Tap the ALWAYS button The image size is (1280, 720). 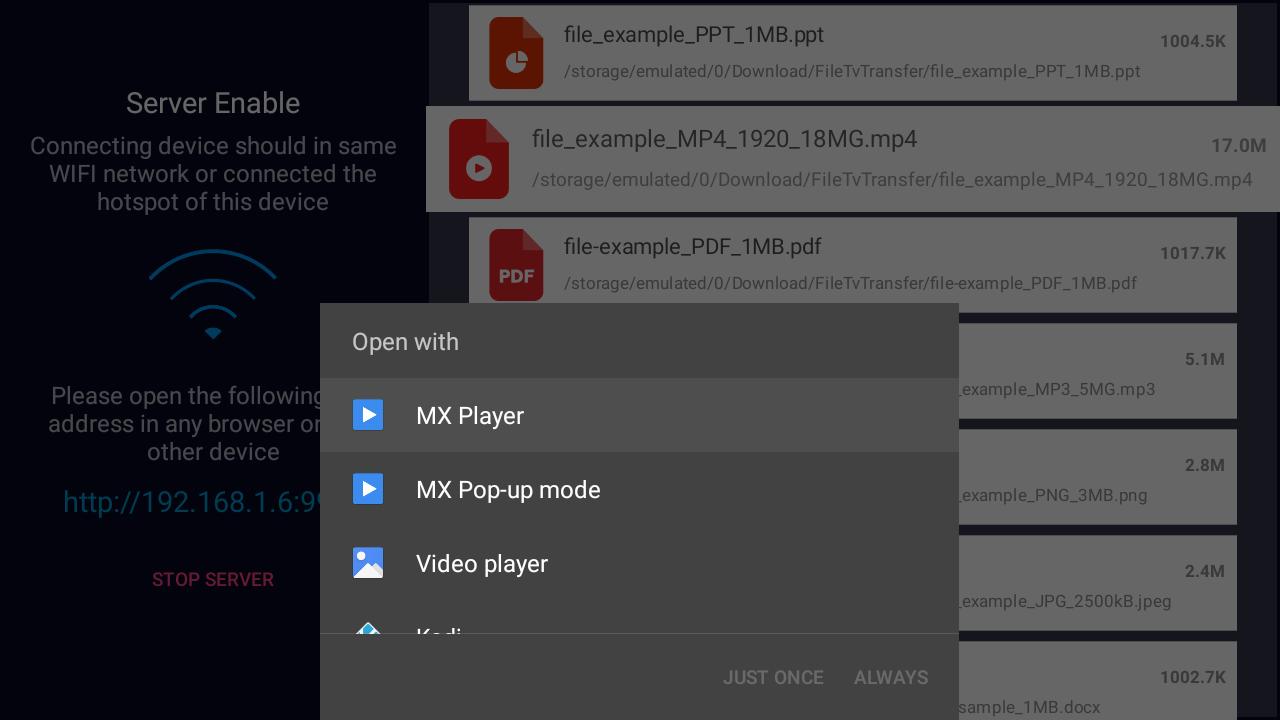(891, 677)
